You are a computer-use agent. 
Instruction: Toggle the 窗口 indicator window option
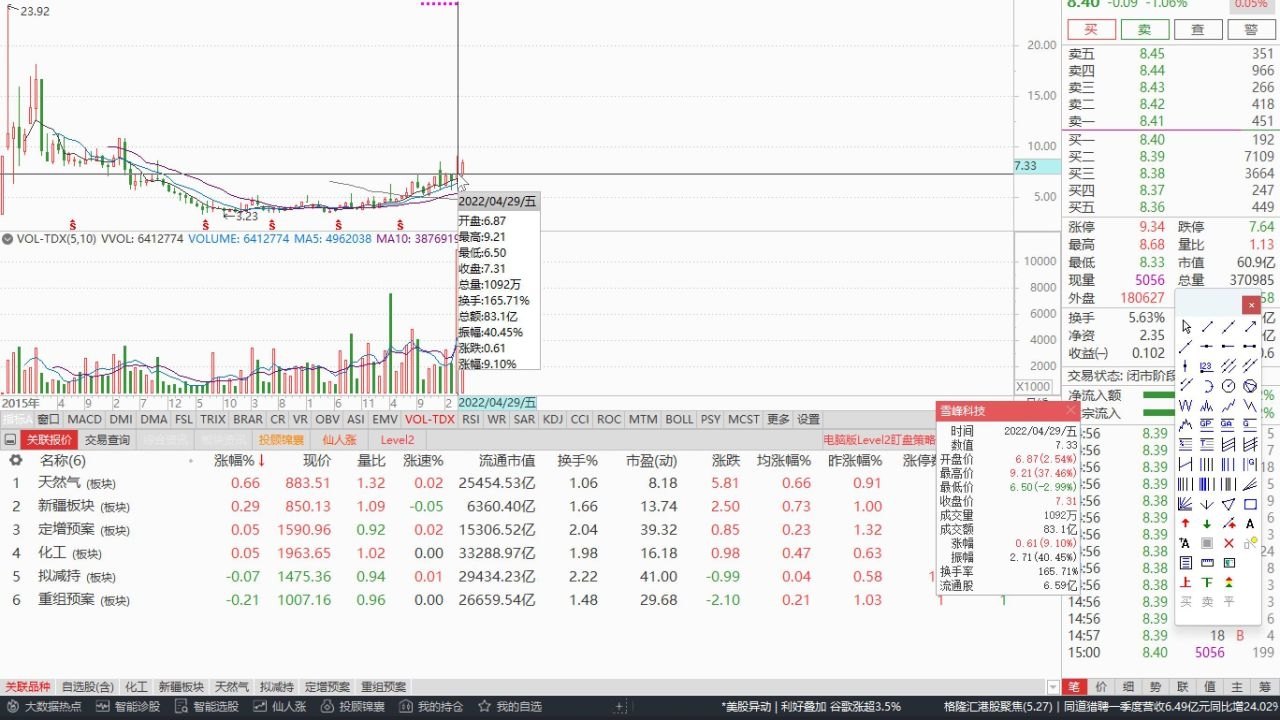click(x=48, y=420)
